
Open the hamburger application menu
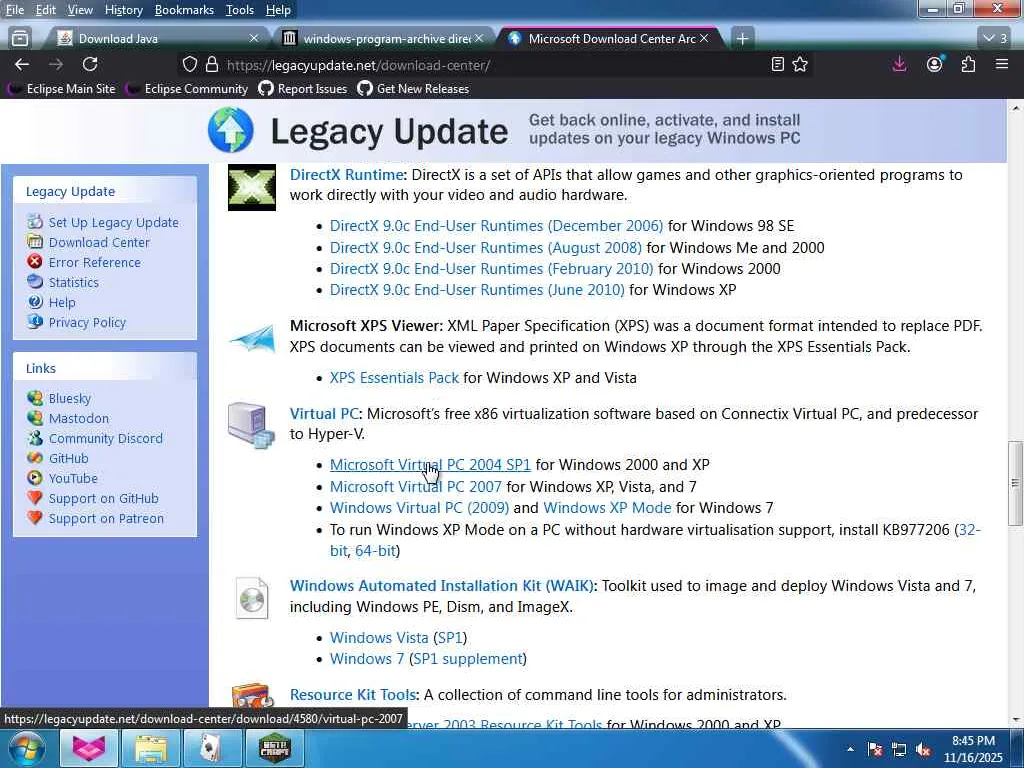[1002, 64]
